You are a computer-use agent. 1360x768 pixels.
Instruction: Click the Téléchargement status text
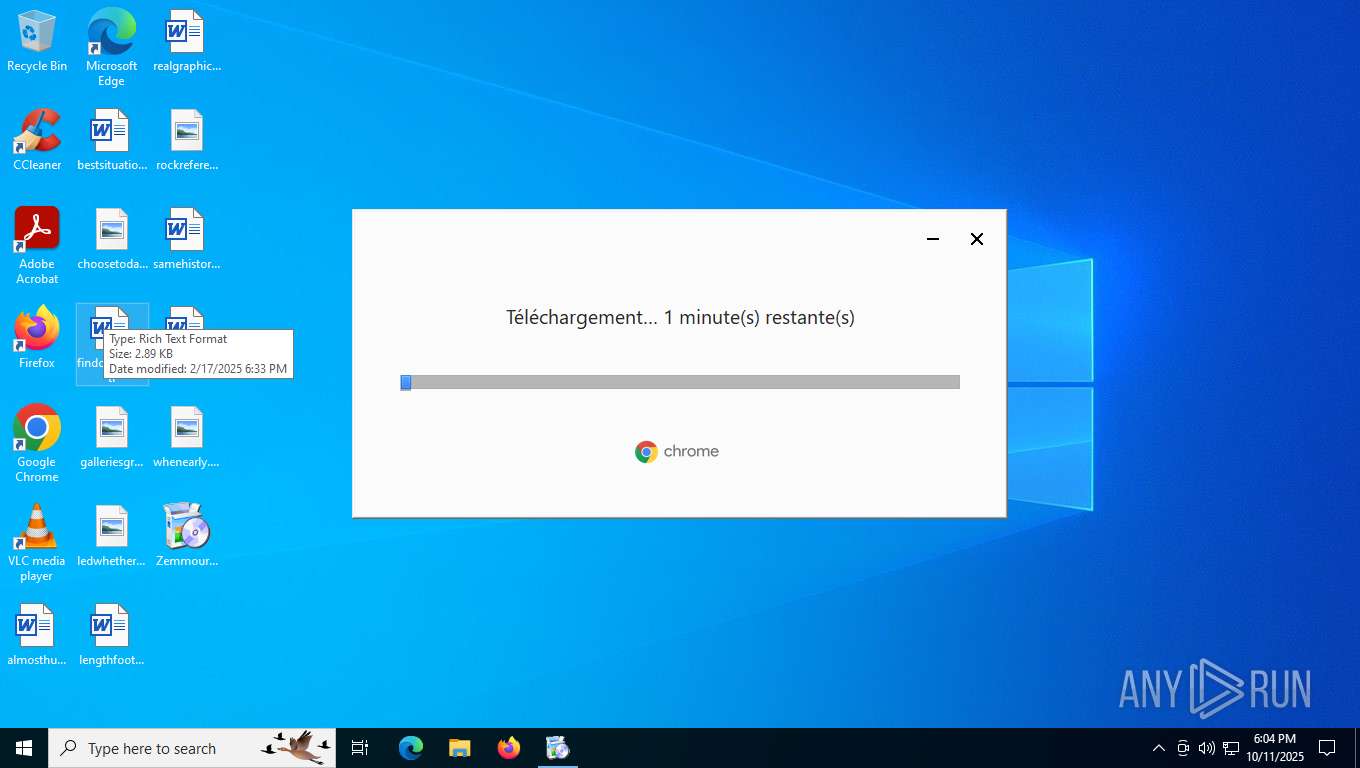coord(680,318)
